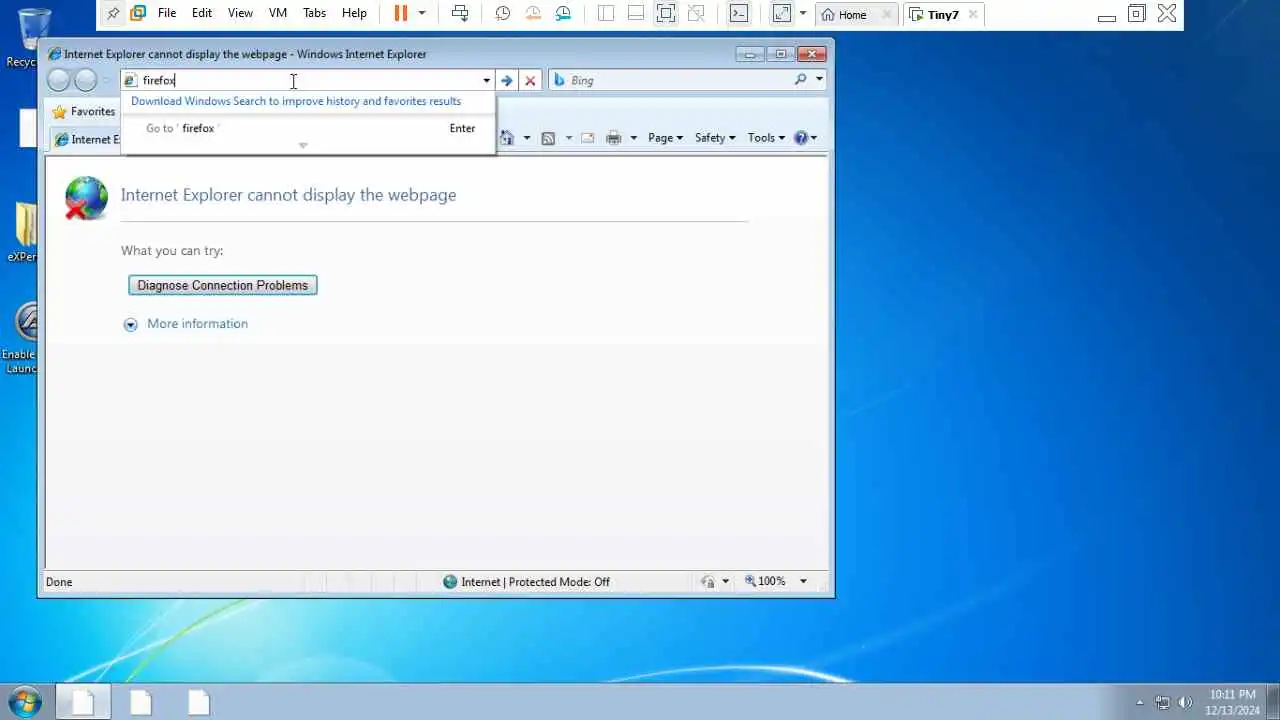The image size is (1280, 720).
Task: Click the manage snapshots icon
Action: point(564,13)
